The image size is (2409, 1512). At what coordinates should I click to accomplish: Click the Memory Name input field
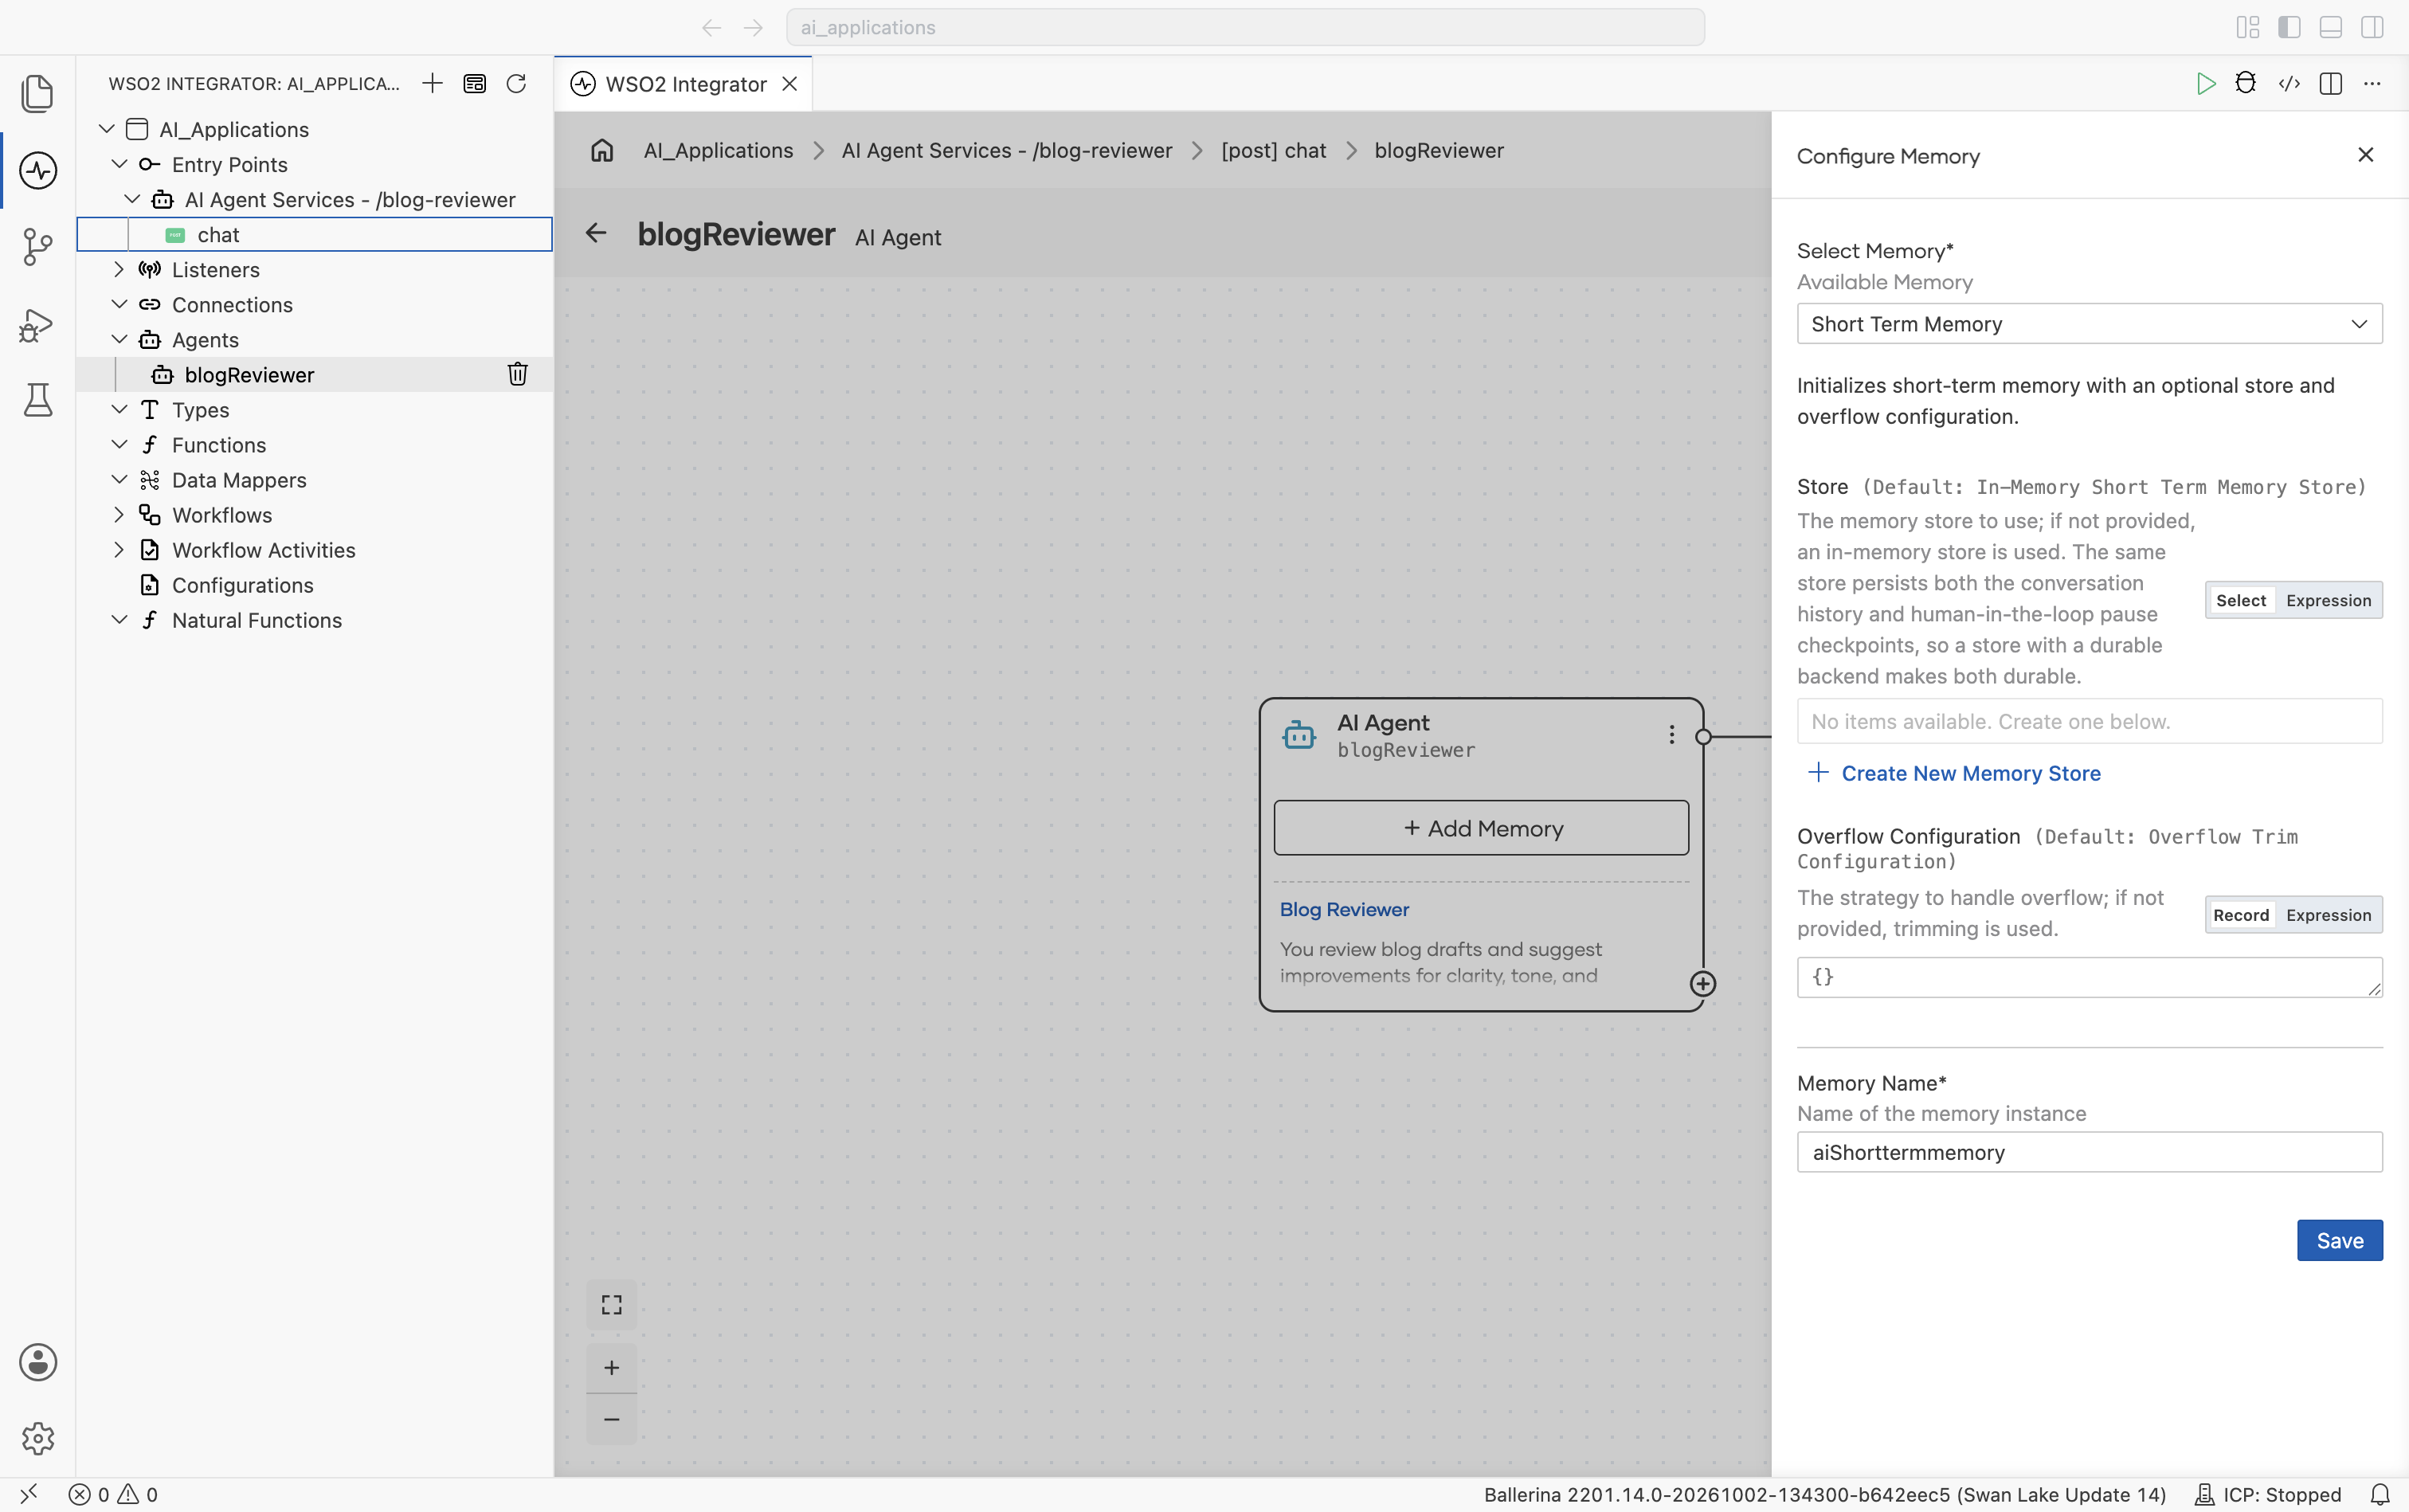click(x=2089, y=1152)
